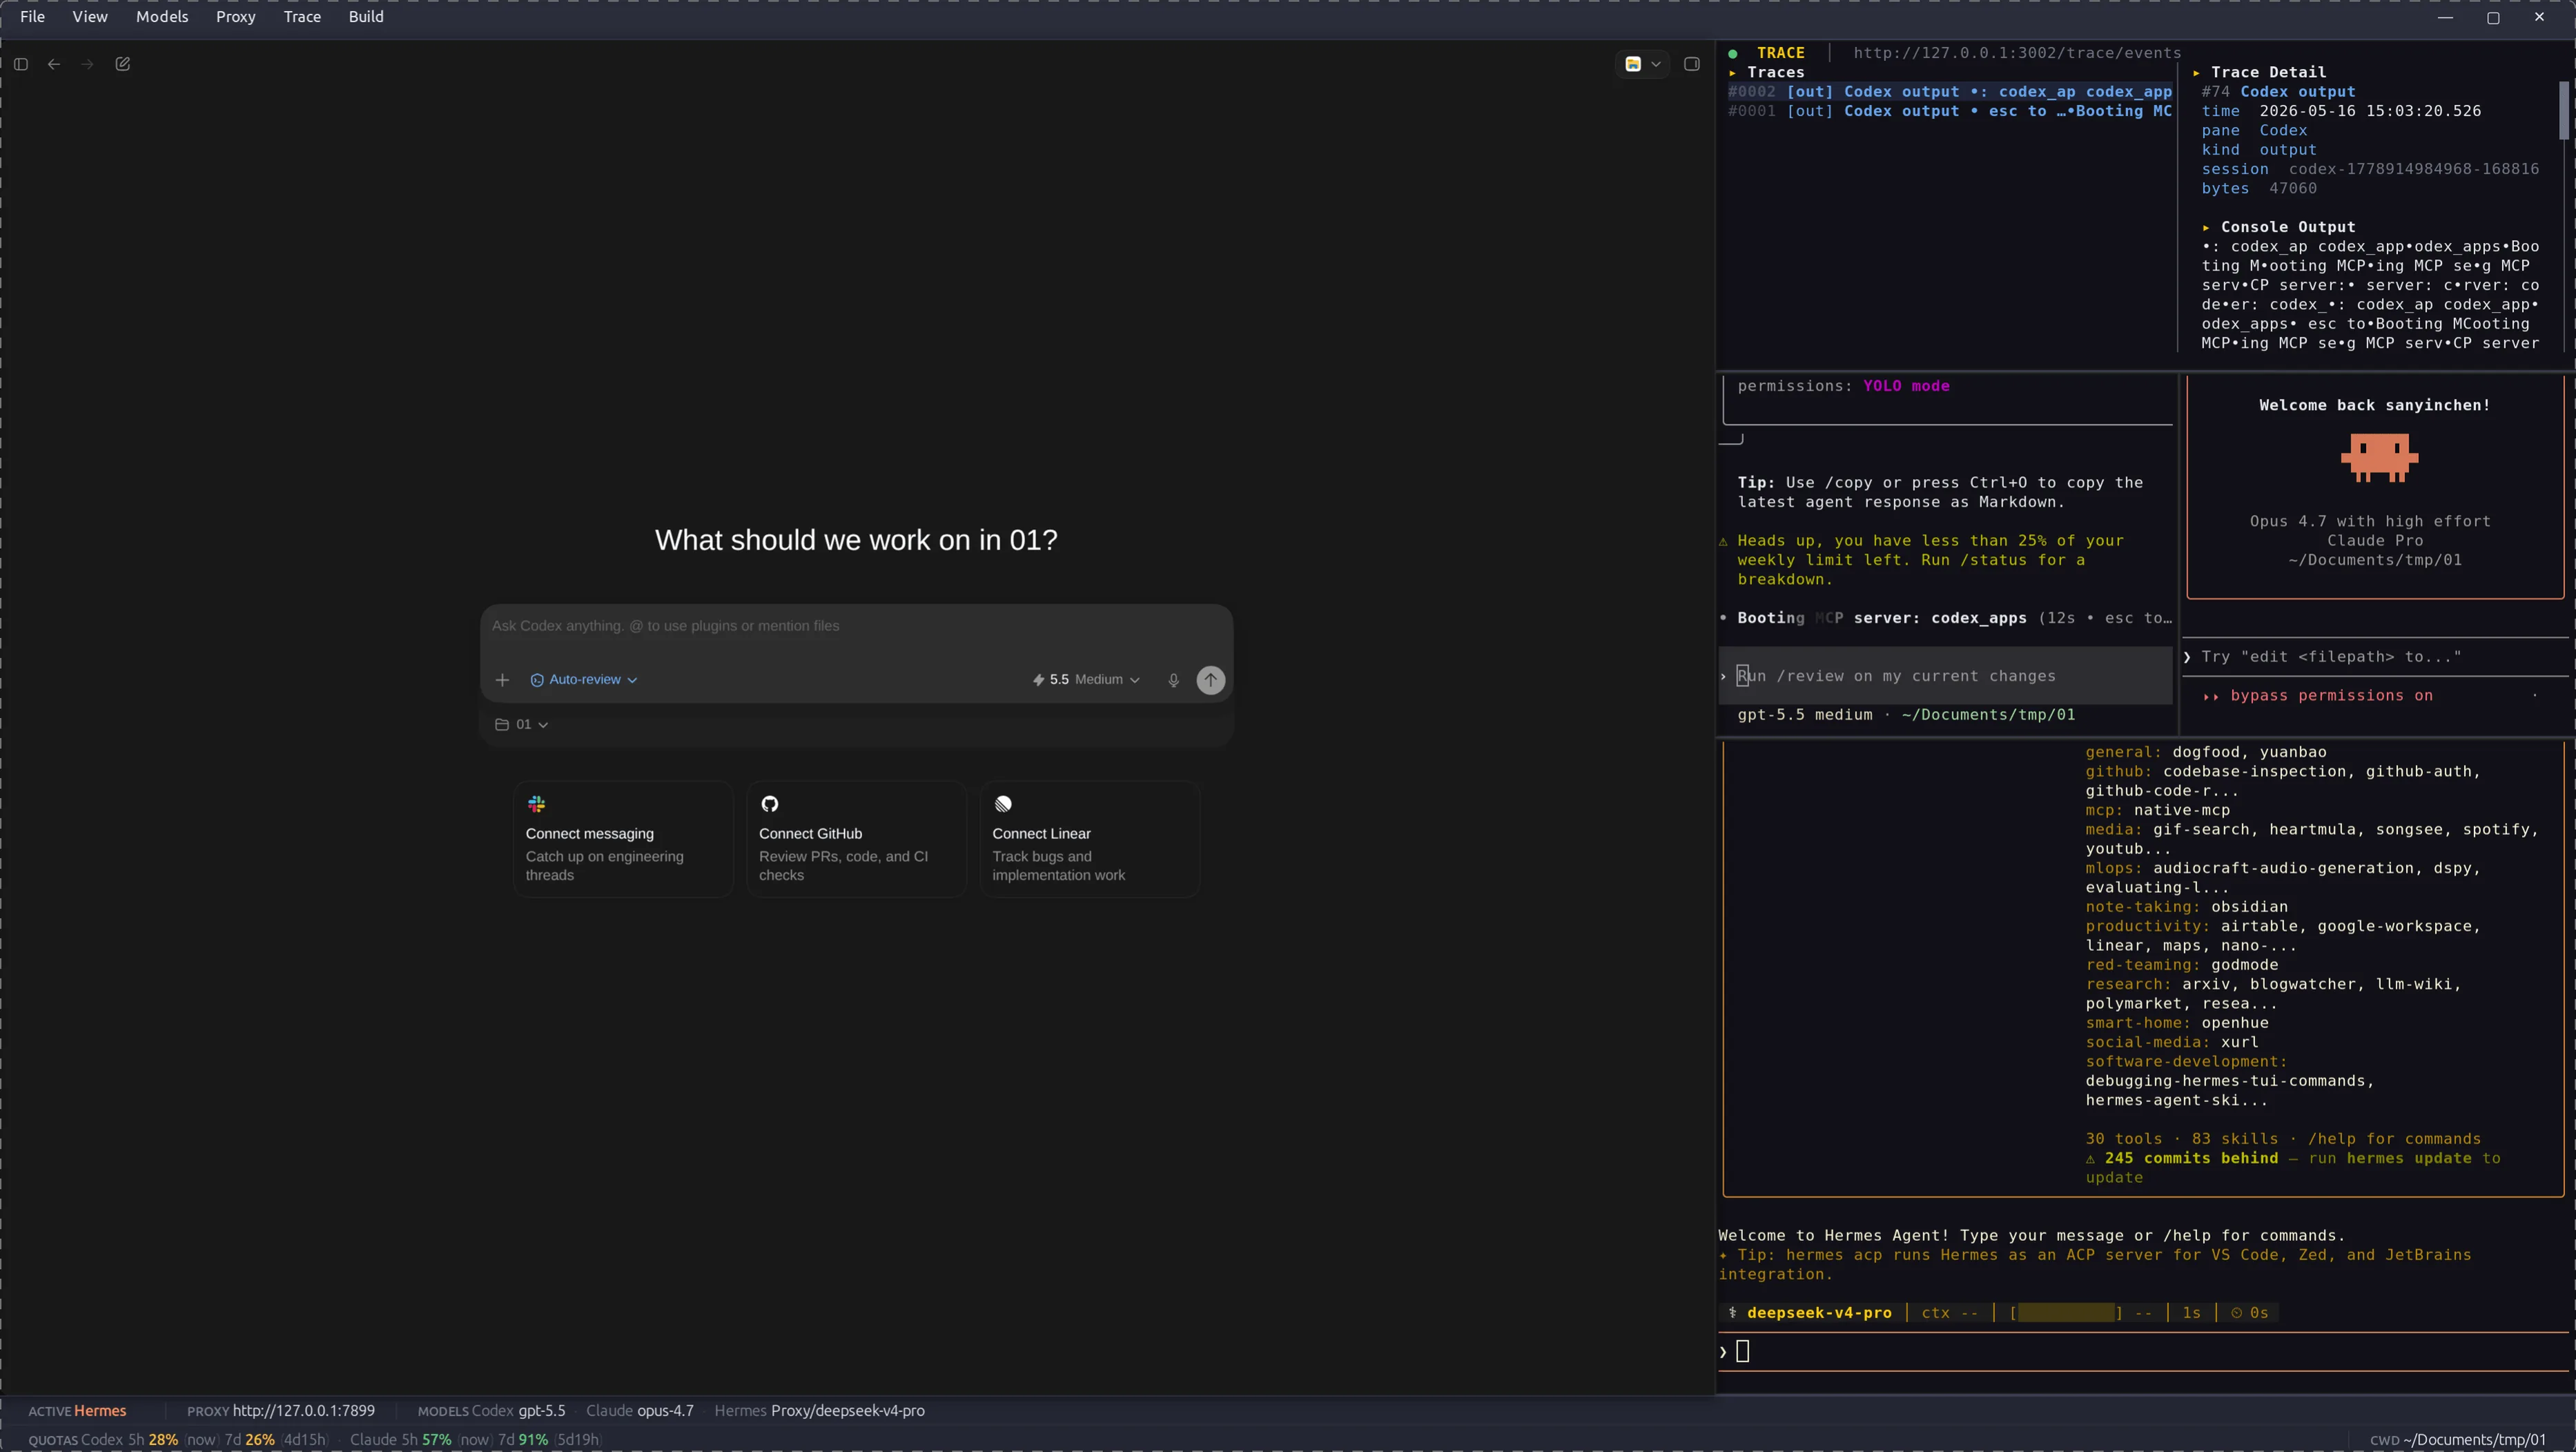Send message with the up-arrow button
The height and width of the screenshot is (1452, 2576).
point(1211,680)
